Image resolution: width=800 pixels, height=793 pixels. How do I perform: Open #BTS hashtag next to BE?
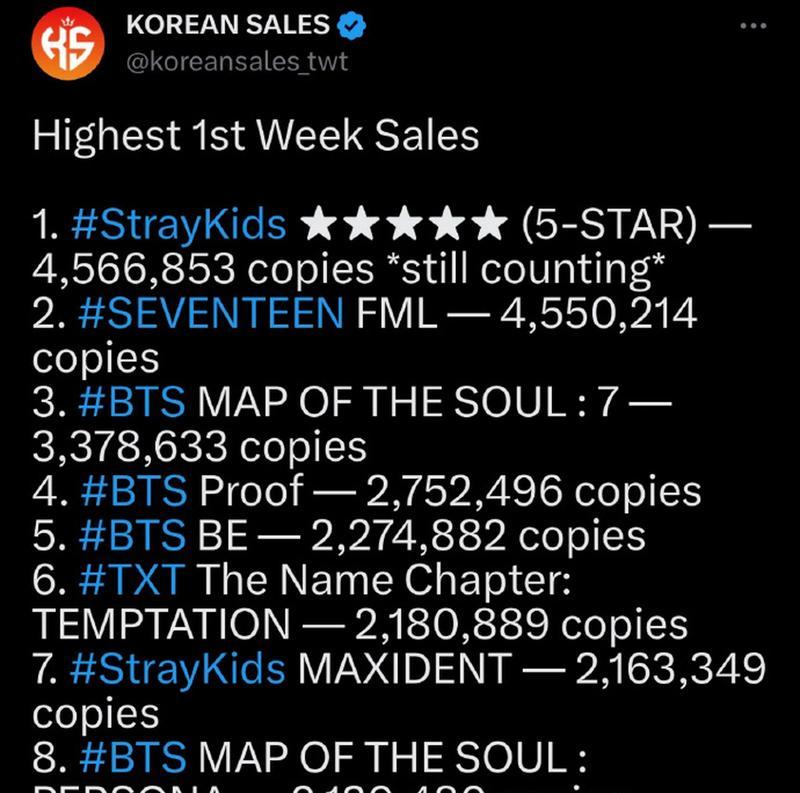point(132,535)
